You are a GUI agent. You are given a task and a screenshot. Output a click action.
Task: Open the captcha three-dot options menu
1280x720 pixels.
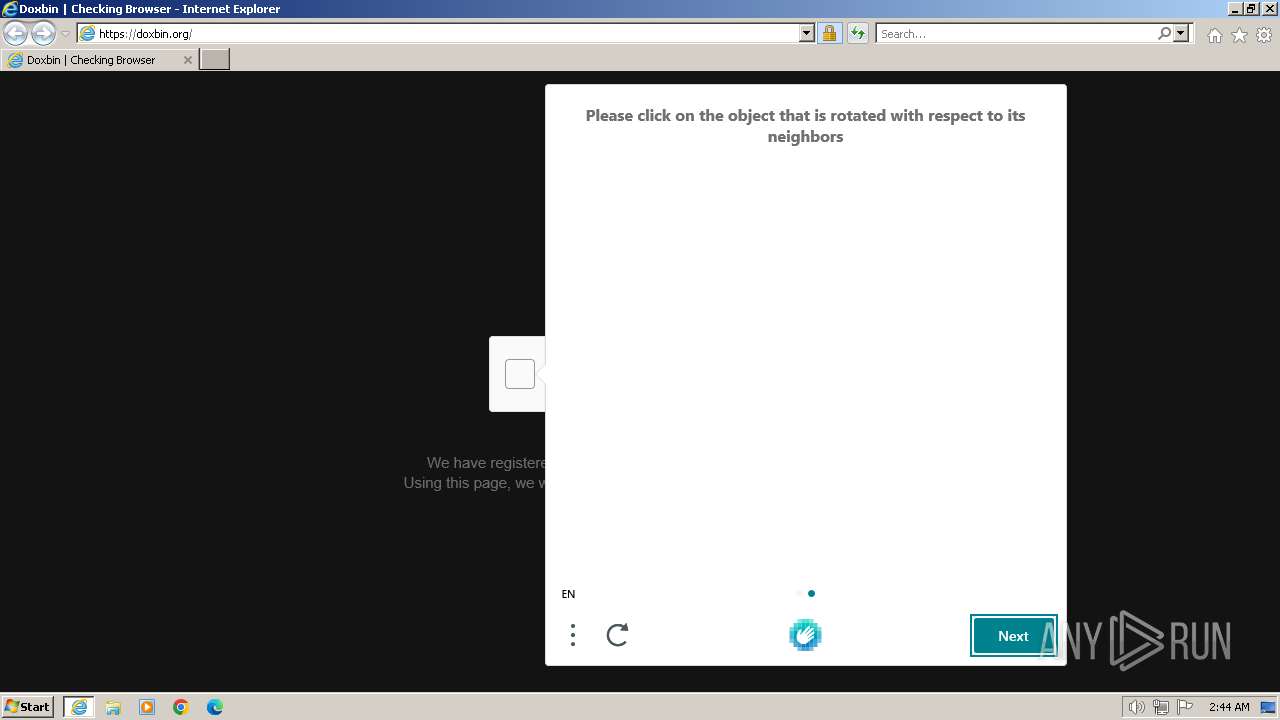coord(572,635)
